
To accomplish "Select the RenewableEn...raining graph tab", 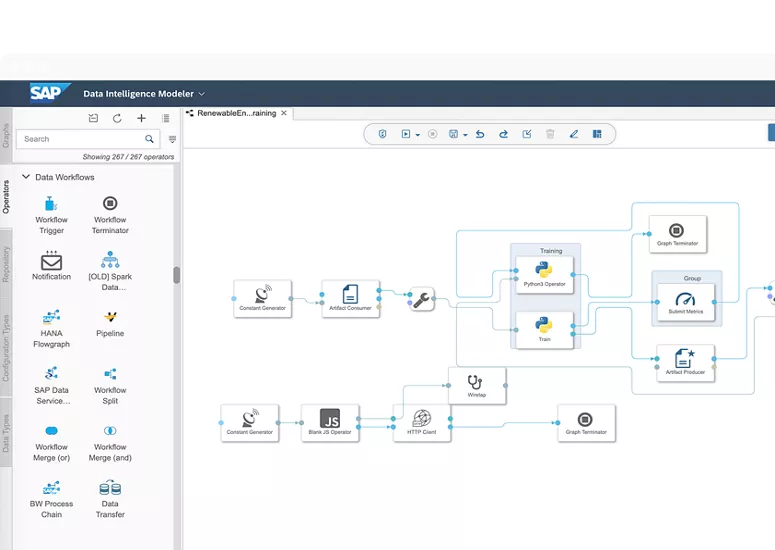I will (236, 113).
